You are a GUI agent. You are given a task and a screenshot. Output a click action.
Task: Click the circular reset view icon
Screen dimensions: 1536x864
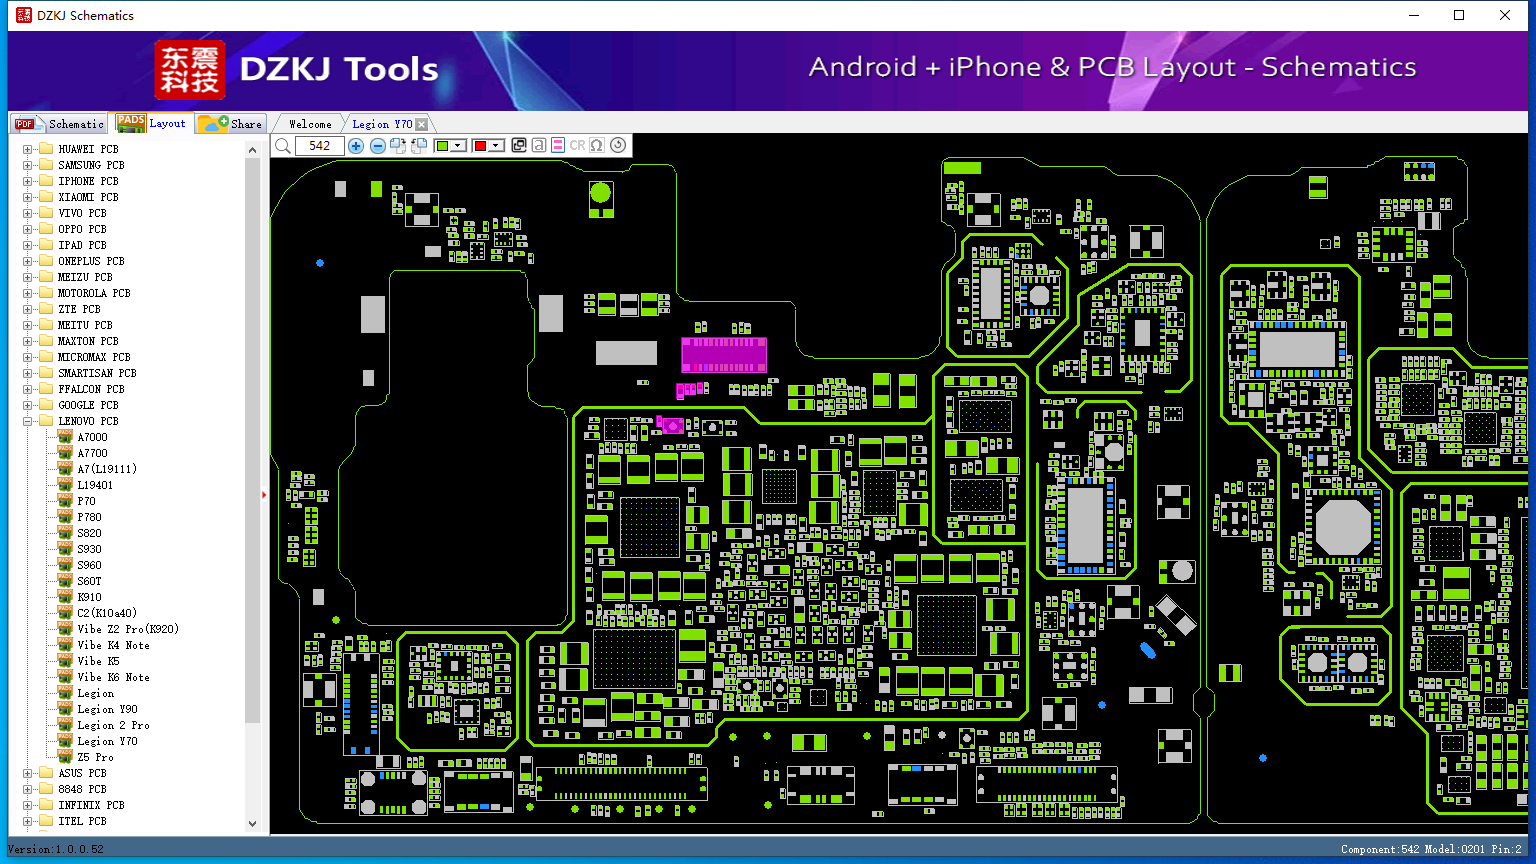click(x=618, y=146)
